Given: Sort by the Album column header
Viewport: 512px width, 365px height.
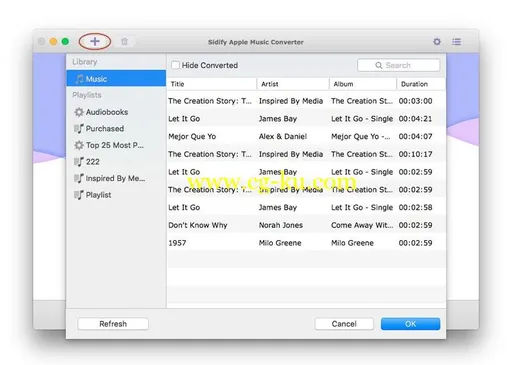Looking at the screenshot, I should pyautogui.click(x=363, y=84).
